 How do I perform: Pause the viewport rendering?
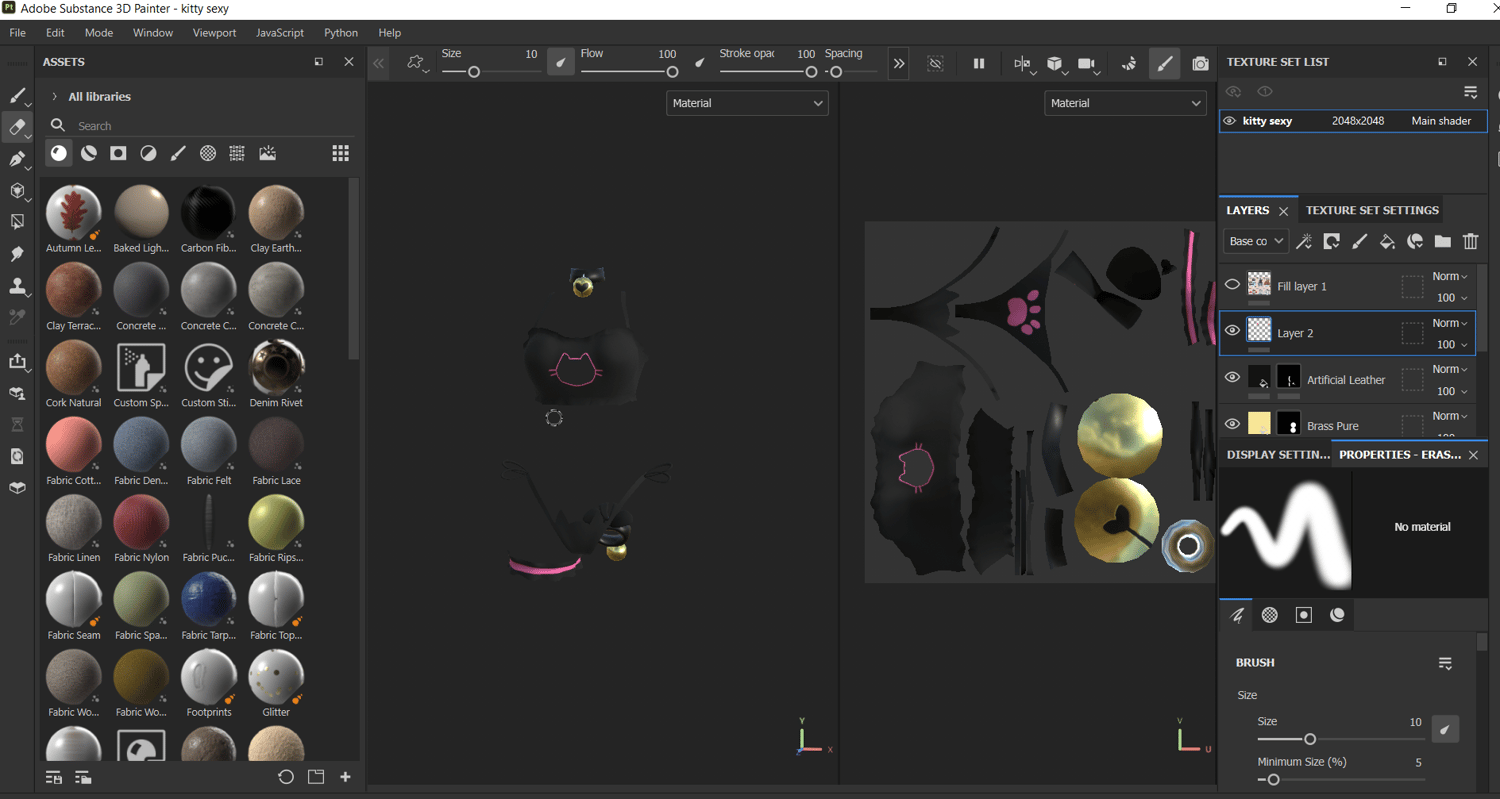978,64
